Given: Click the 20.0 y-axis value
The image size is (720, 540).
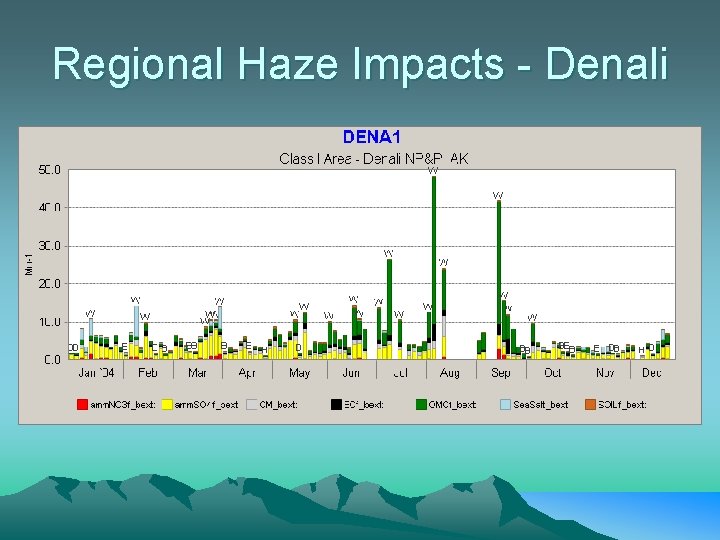Looking at the screenshot, I should coord(50,284).
